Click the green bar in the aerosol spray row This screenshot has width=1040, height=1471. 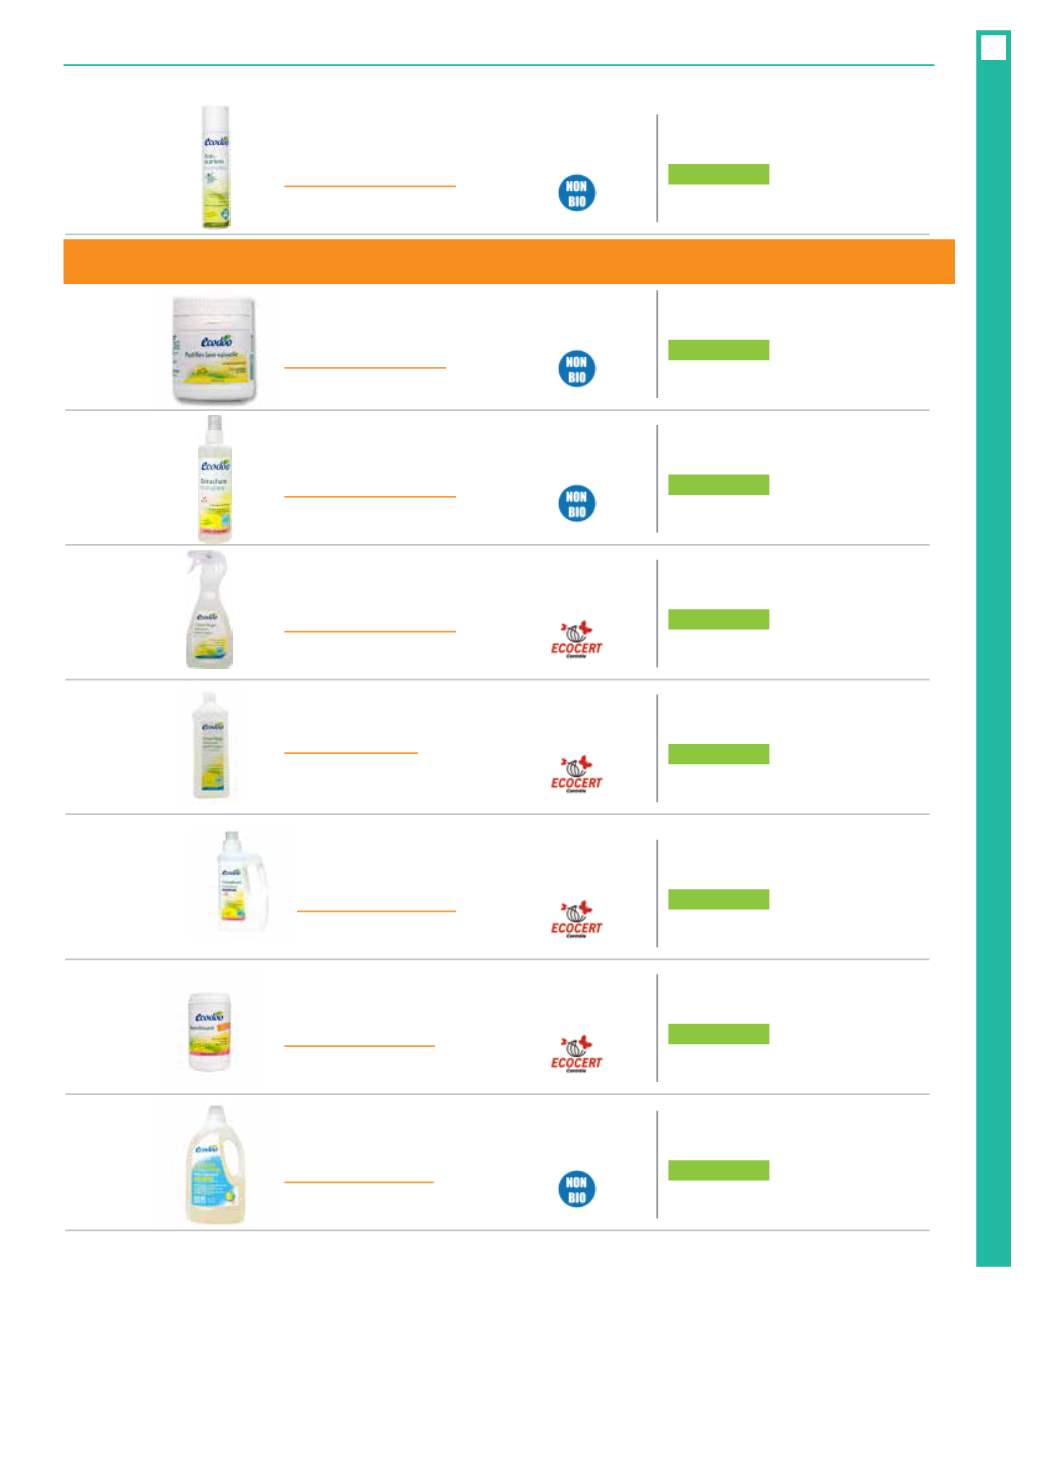pyautogui.click(x=718, y=174)
